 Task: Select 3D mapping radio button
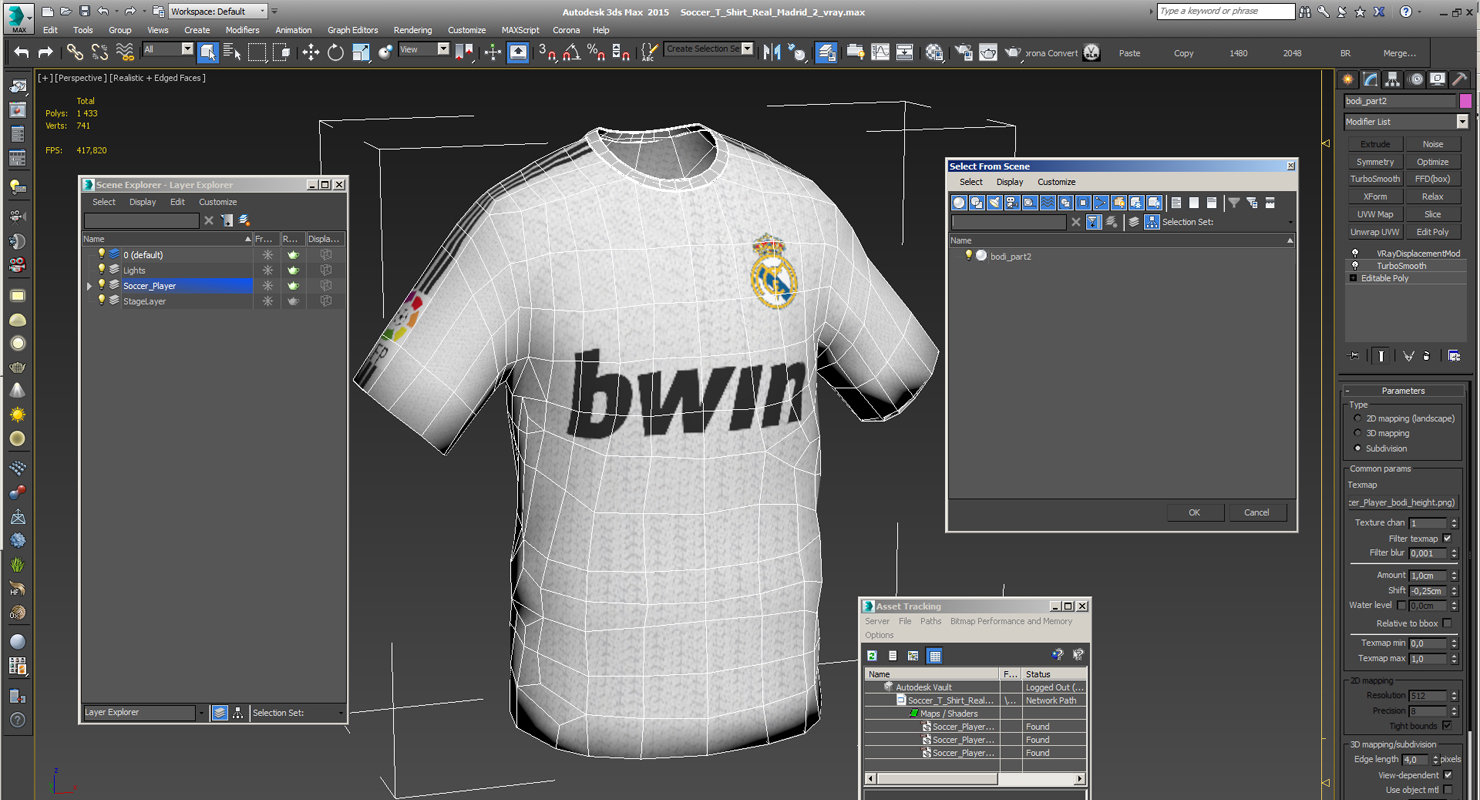1357,433
